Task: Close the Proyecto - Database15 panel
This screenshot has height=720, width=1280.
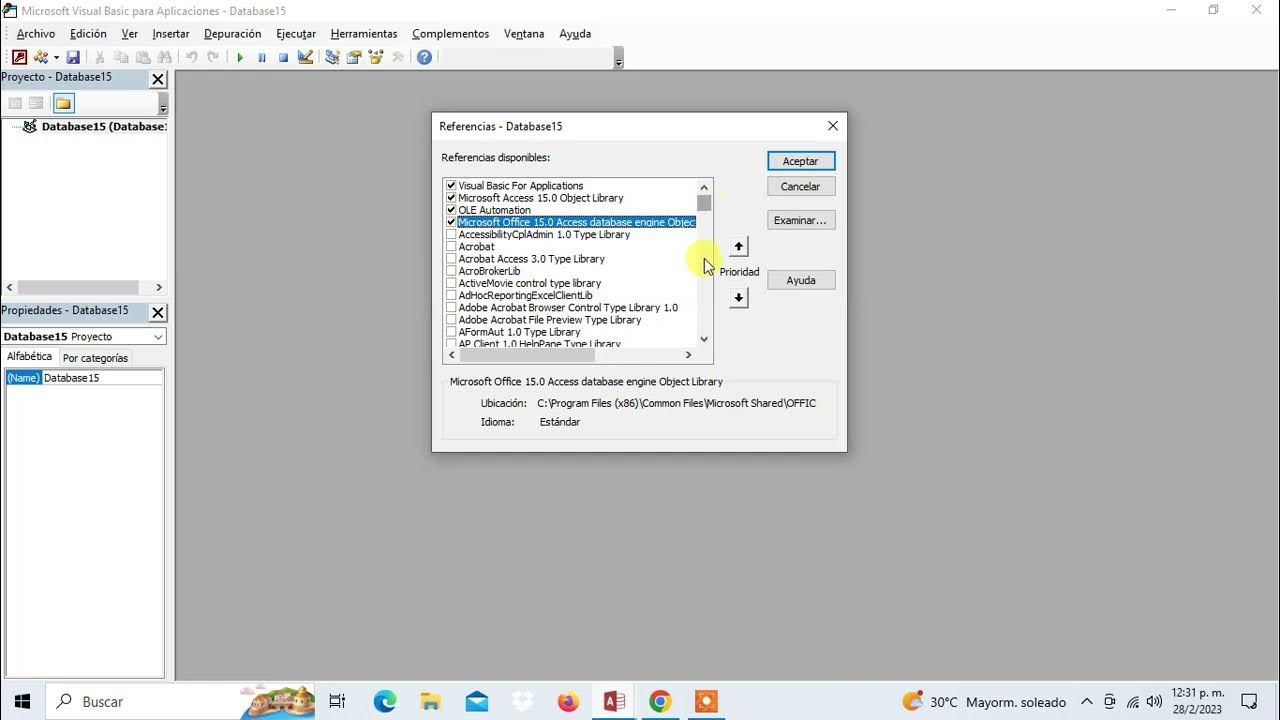Action: click(158, 79)
